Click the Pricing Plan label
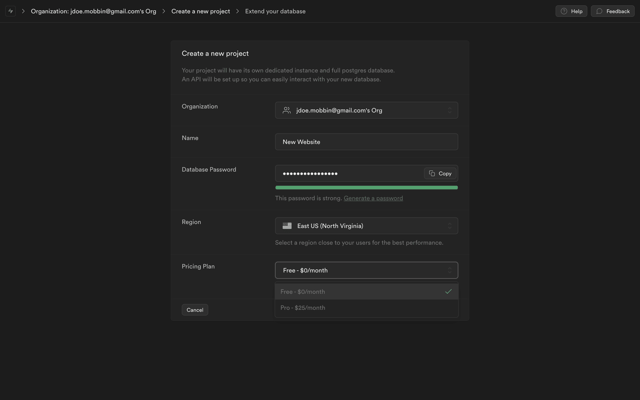Viewport: 640px width, 400px height. pyautogui.click(x=198, y=267)
